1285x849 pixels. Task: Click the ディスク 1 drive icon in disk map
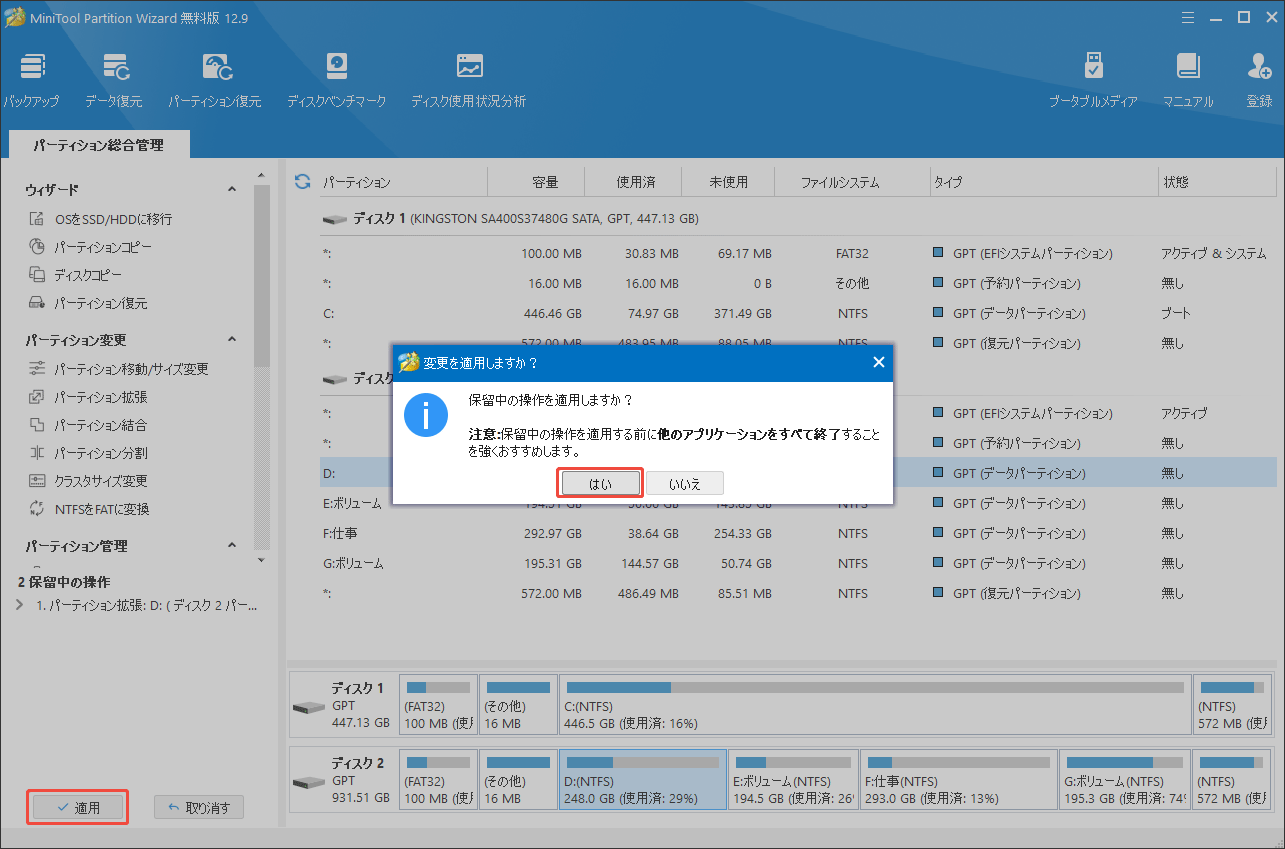tap(309, 706)
